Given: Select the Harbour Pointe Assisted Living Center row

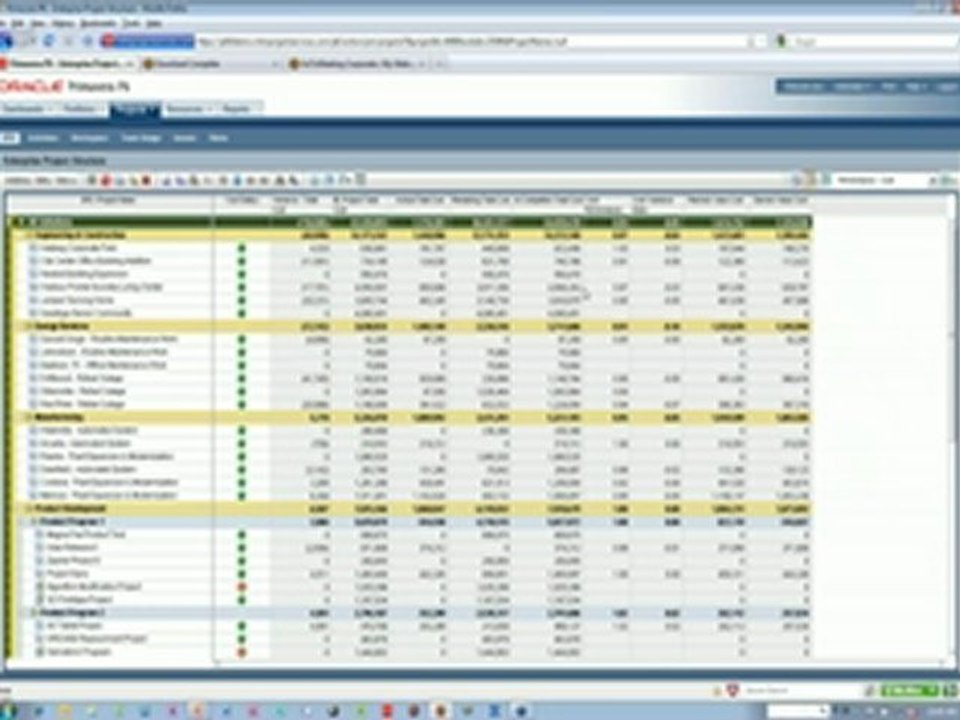Looking at the screenshot, I should (410, 287).
